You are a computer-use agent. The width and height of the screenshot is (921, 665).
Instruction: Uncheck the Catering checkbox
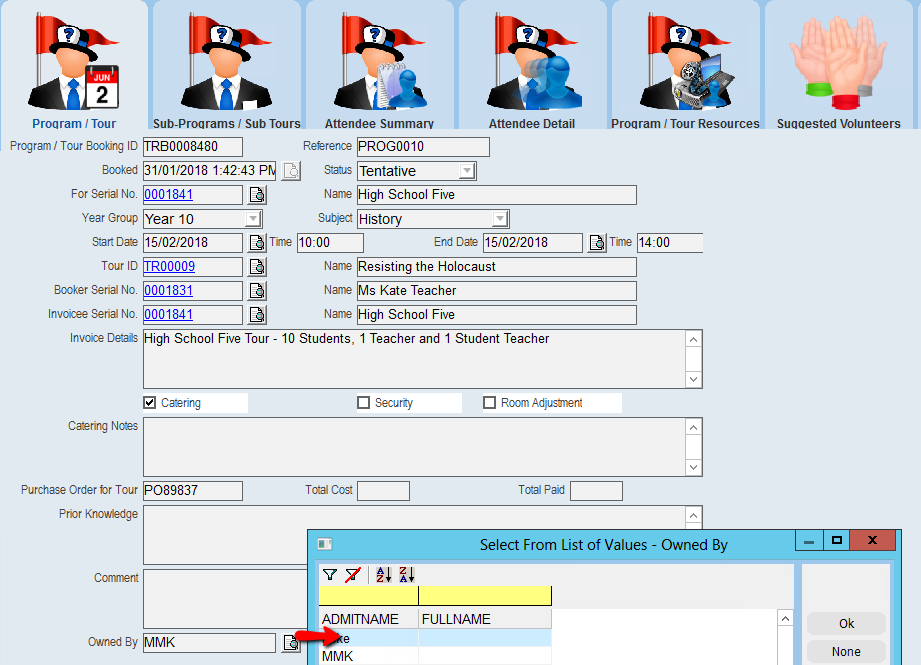150,403
